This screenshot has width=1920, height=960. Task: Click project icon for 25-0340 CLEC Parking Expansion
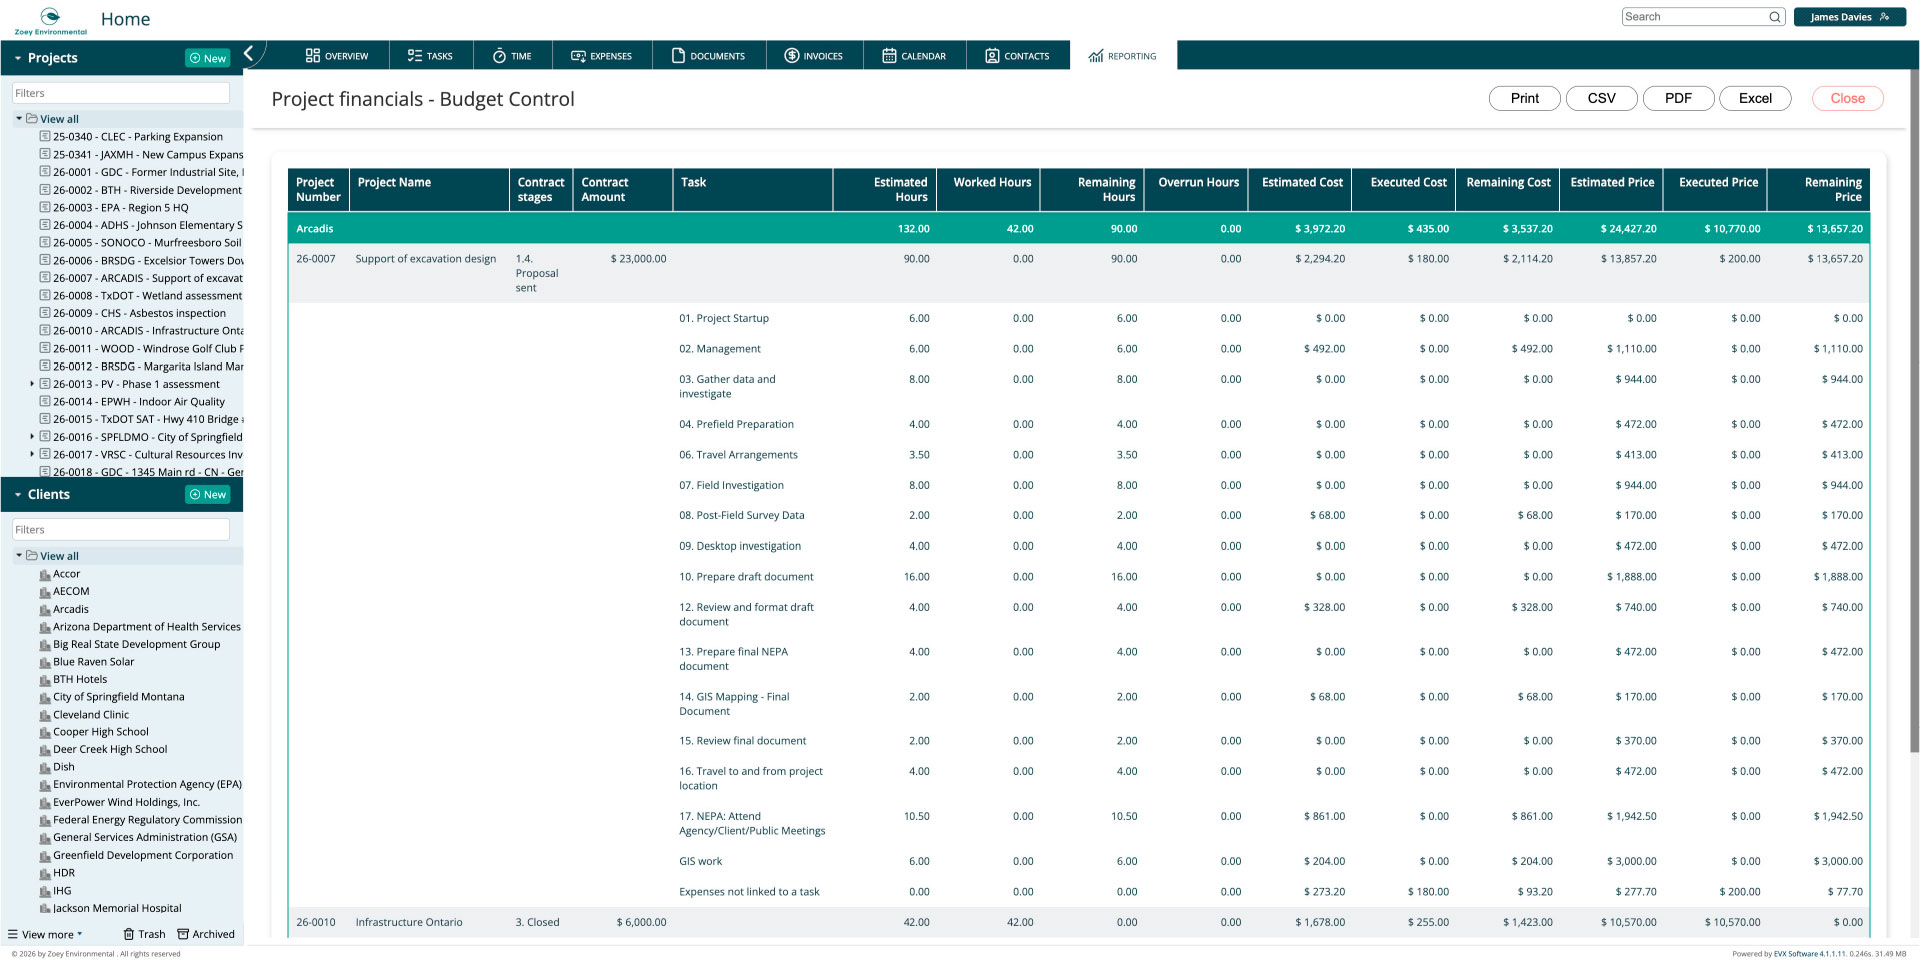(x=45, y=136)
